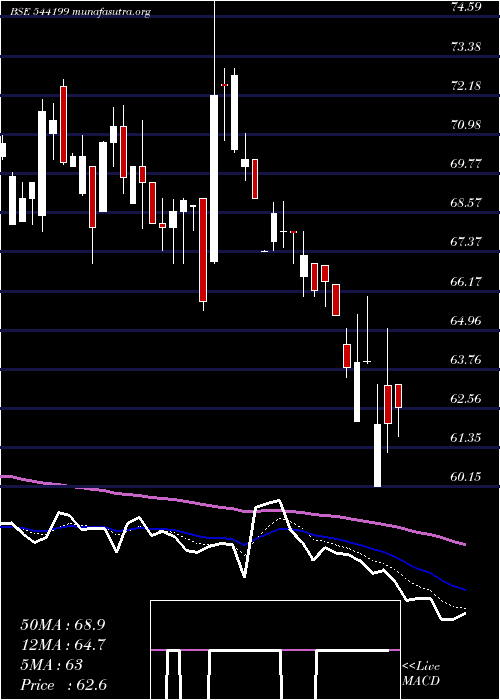Click the 72.18 price axis label

pyautogui.click(x=467, y=85)
